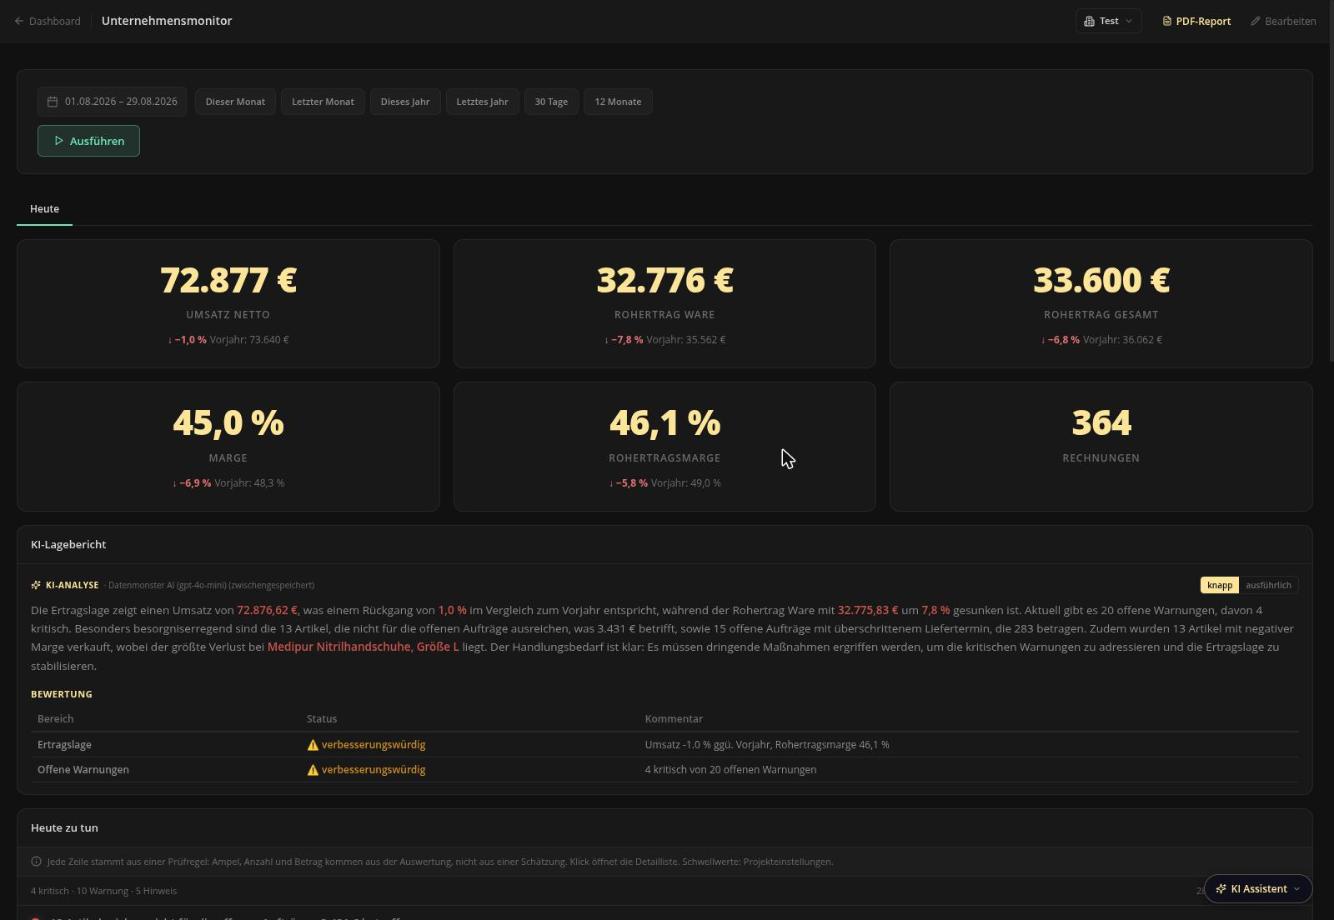
Task: Click the Offene Warnungen row in Bewertung
Action: click(x=664, y=770)
